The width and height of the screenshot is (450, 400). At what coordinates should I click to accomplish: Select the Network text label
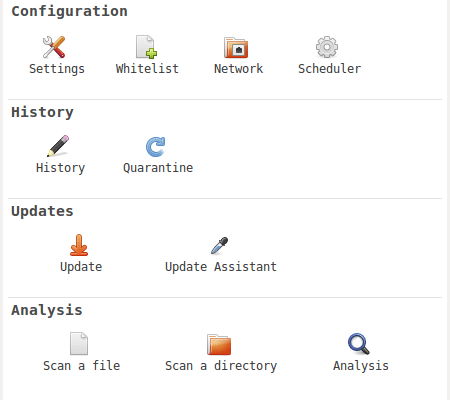click(x=238, y=69)
